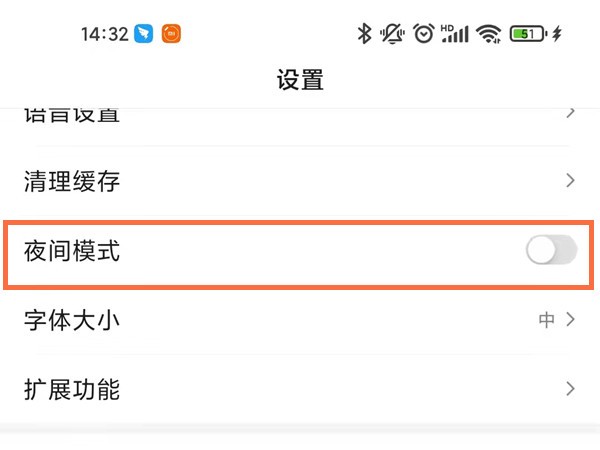
Task: Enable the 夜间模式 switch
Action: pyautogui.click(x=551, y=252)
